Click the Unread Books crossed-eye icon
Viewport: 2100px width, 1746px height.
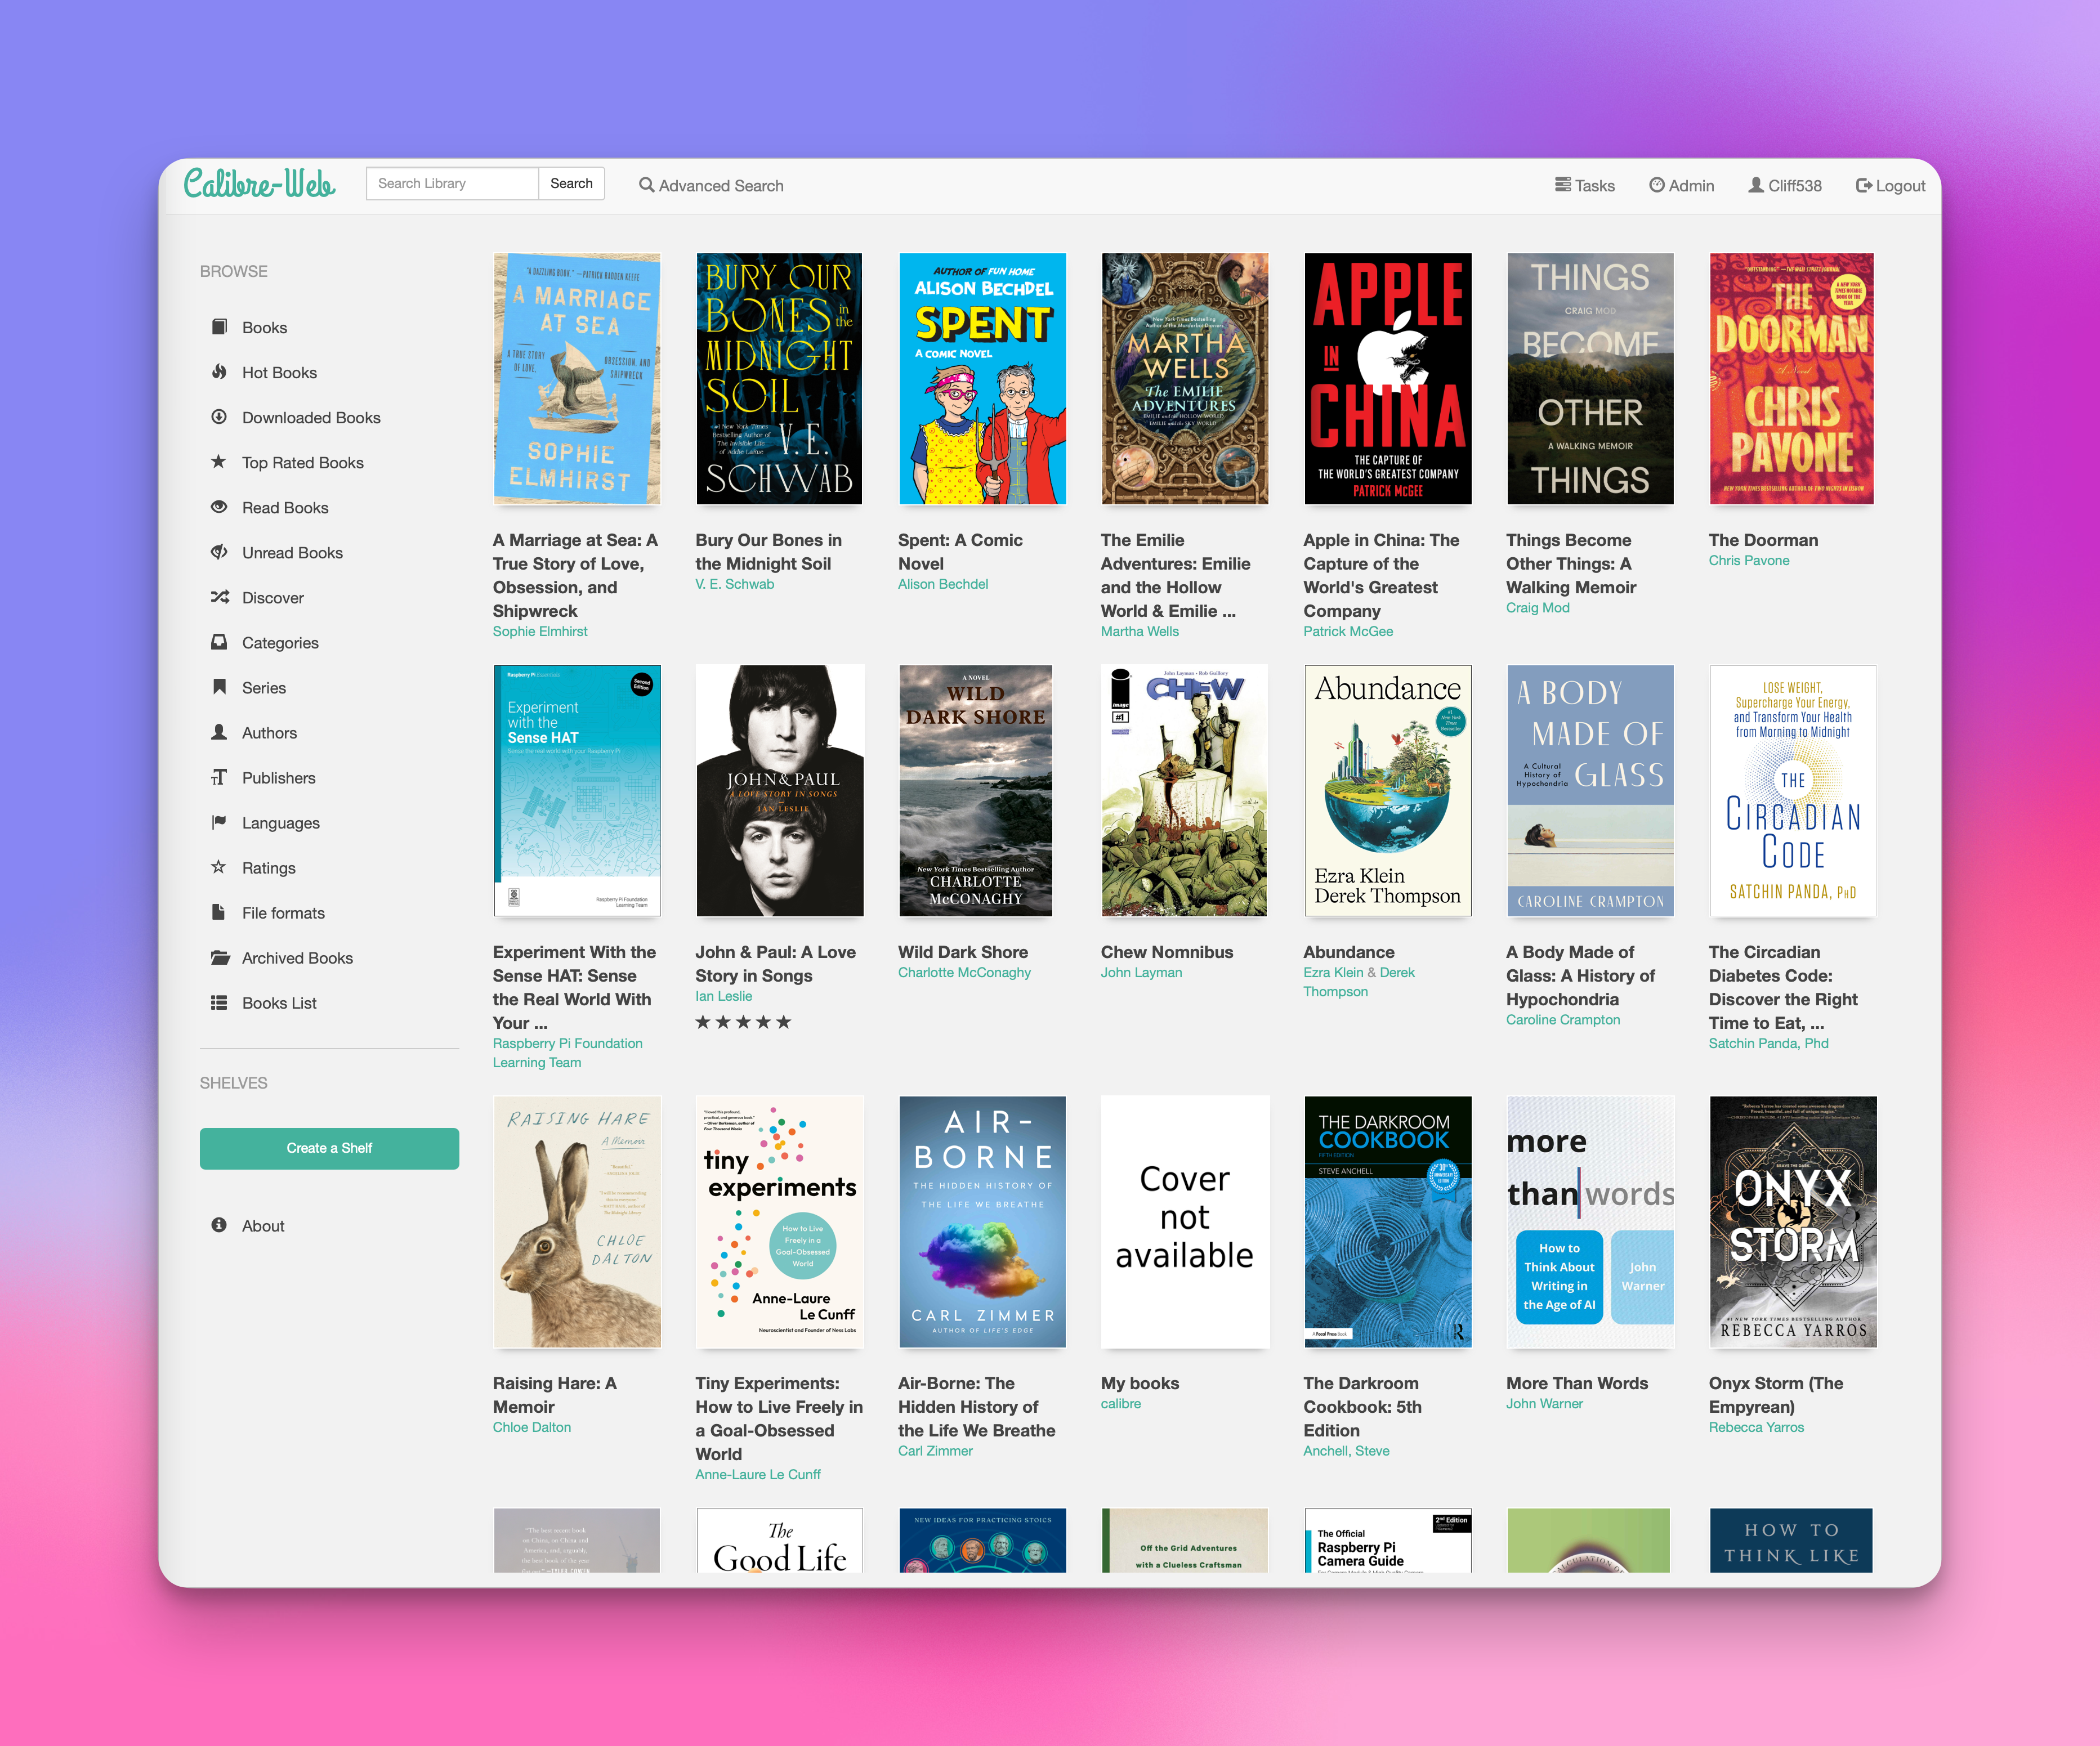click(219, 552)
